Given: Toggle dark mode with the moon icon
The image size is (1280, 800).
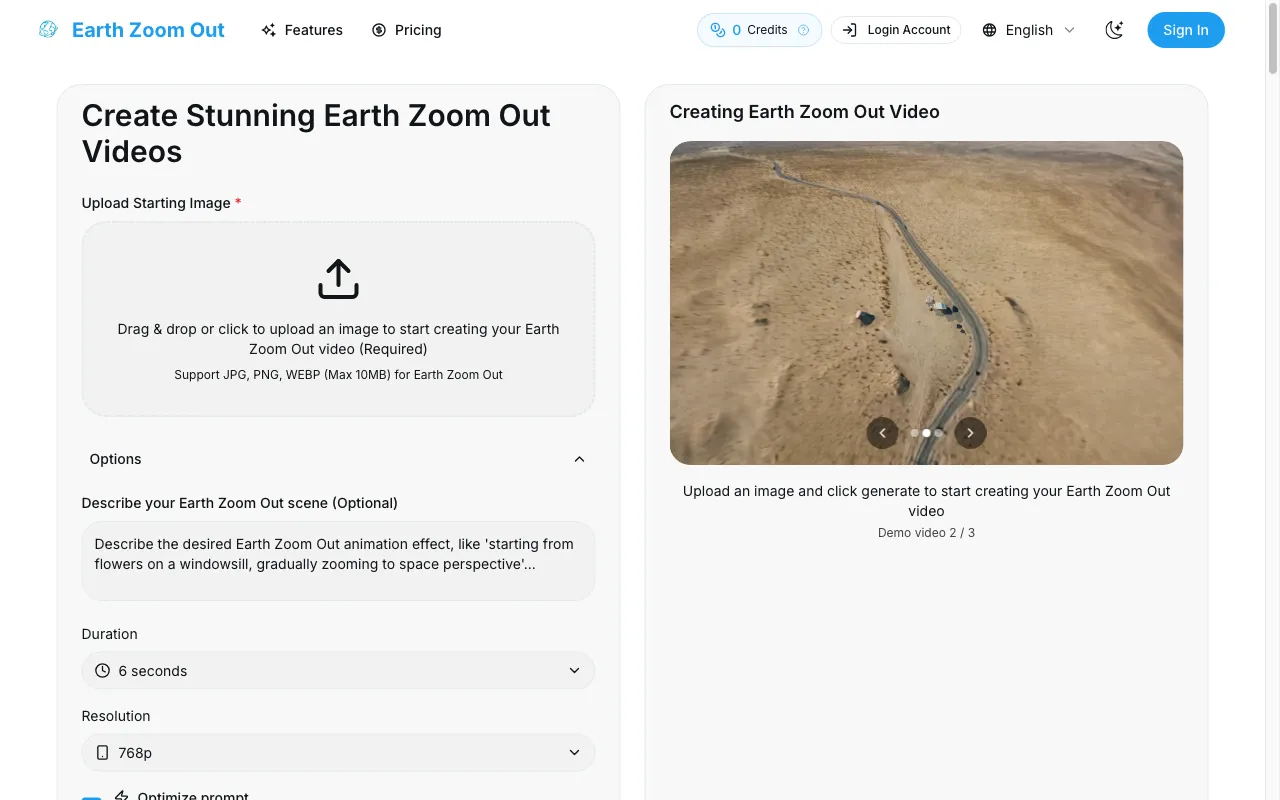Looking at the screenshot, I should (x=1114, y=30).
